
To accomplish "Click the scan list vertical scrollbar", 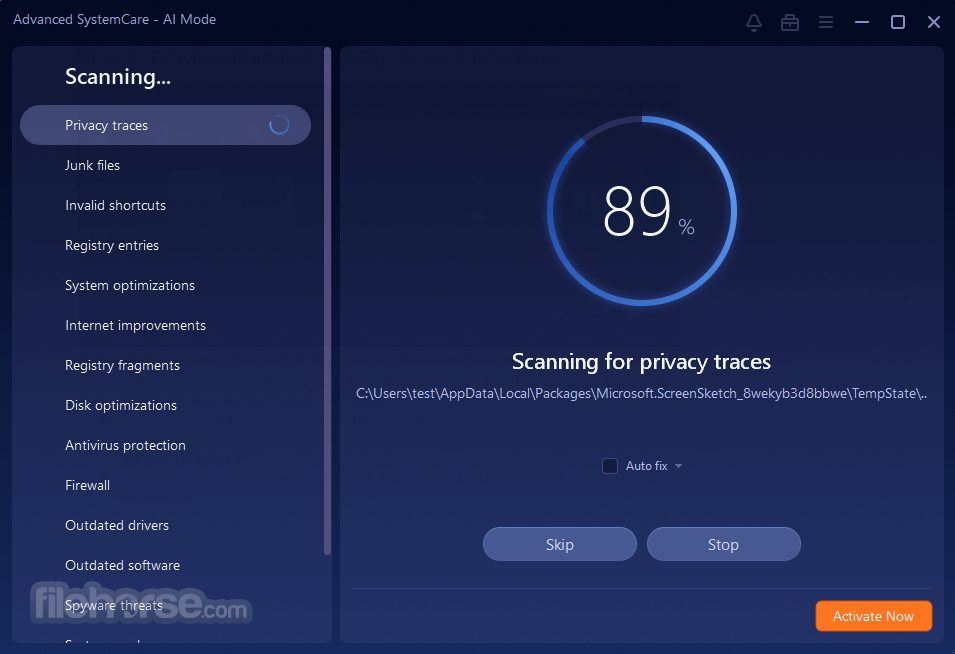I will (327, 301).
